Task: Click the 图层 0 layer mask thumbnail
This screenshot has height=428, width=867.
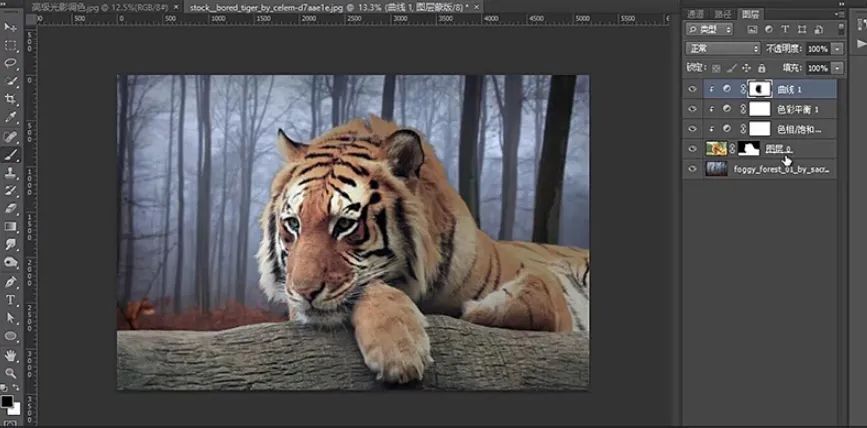Action: click(749, 149)
